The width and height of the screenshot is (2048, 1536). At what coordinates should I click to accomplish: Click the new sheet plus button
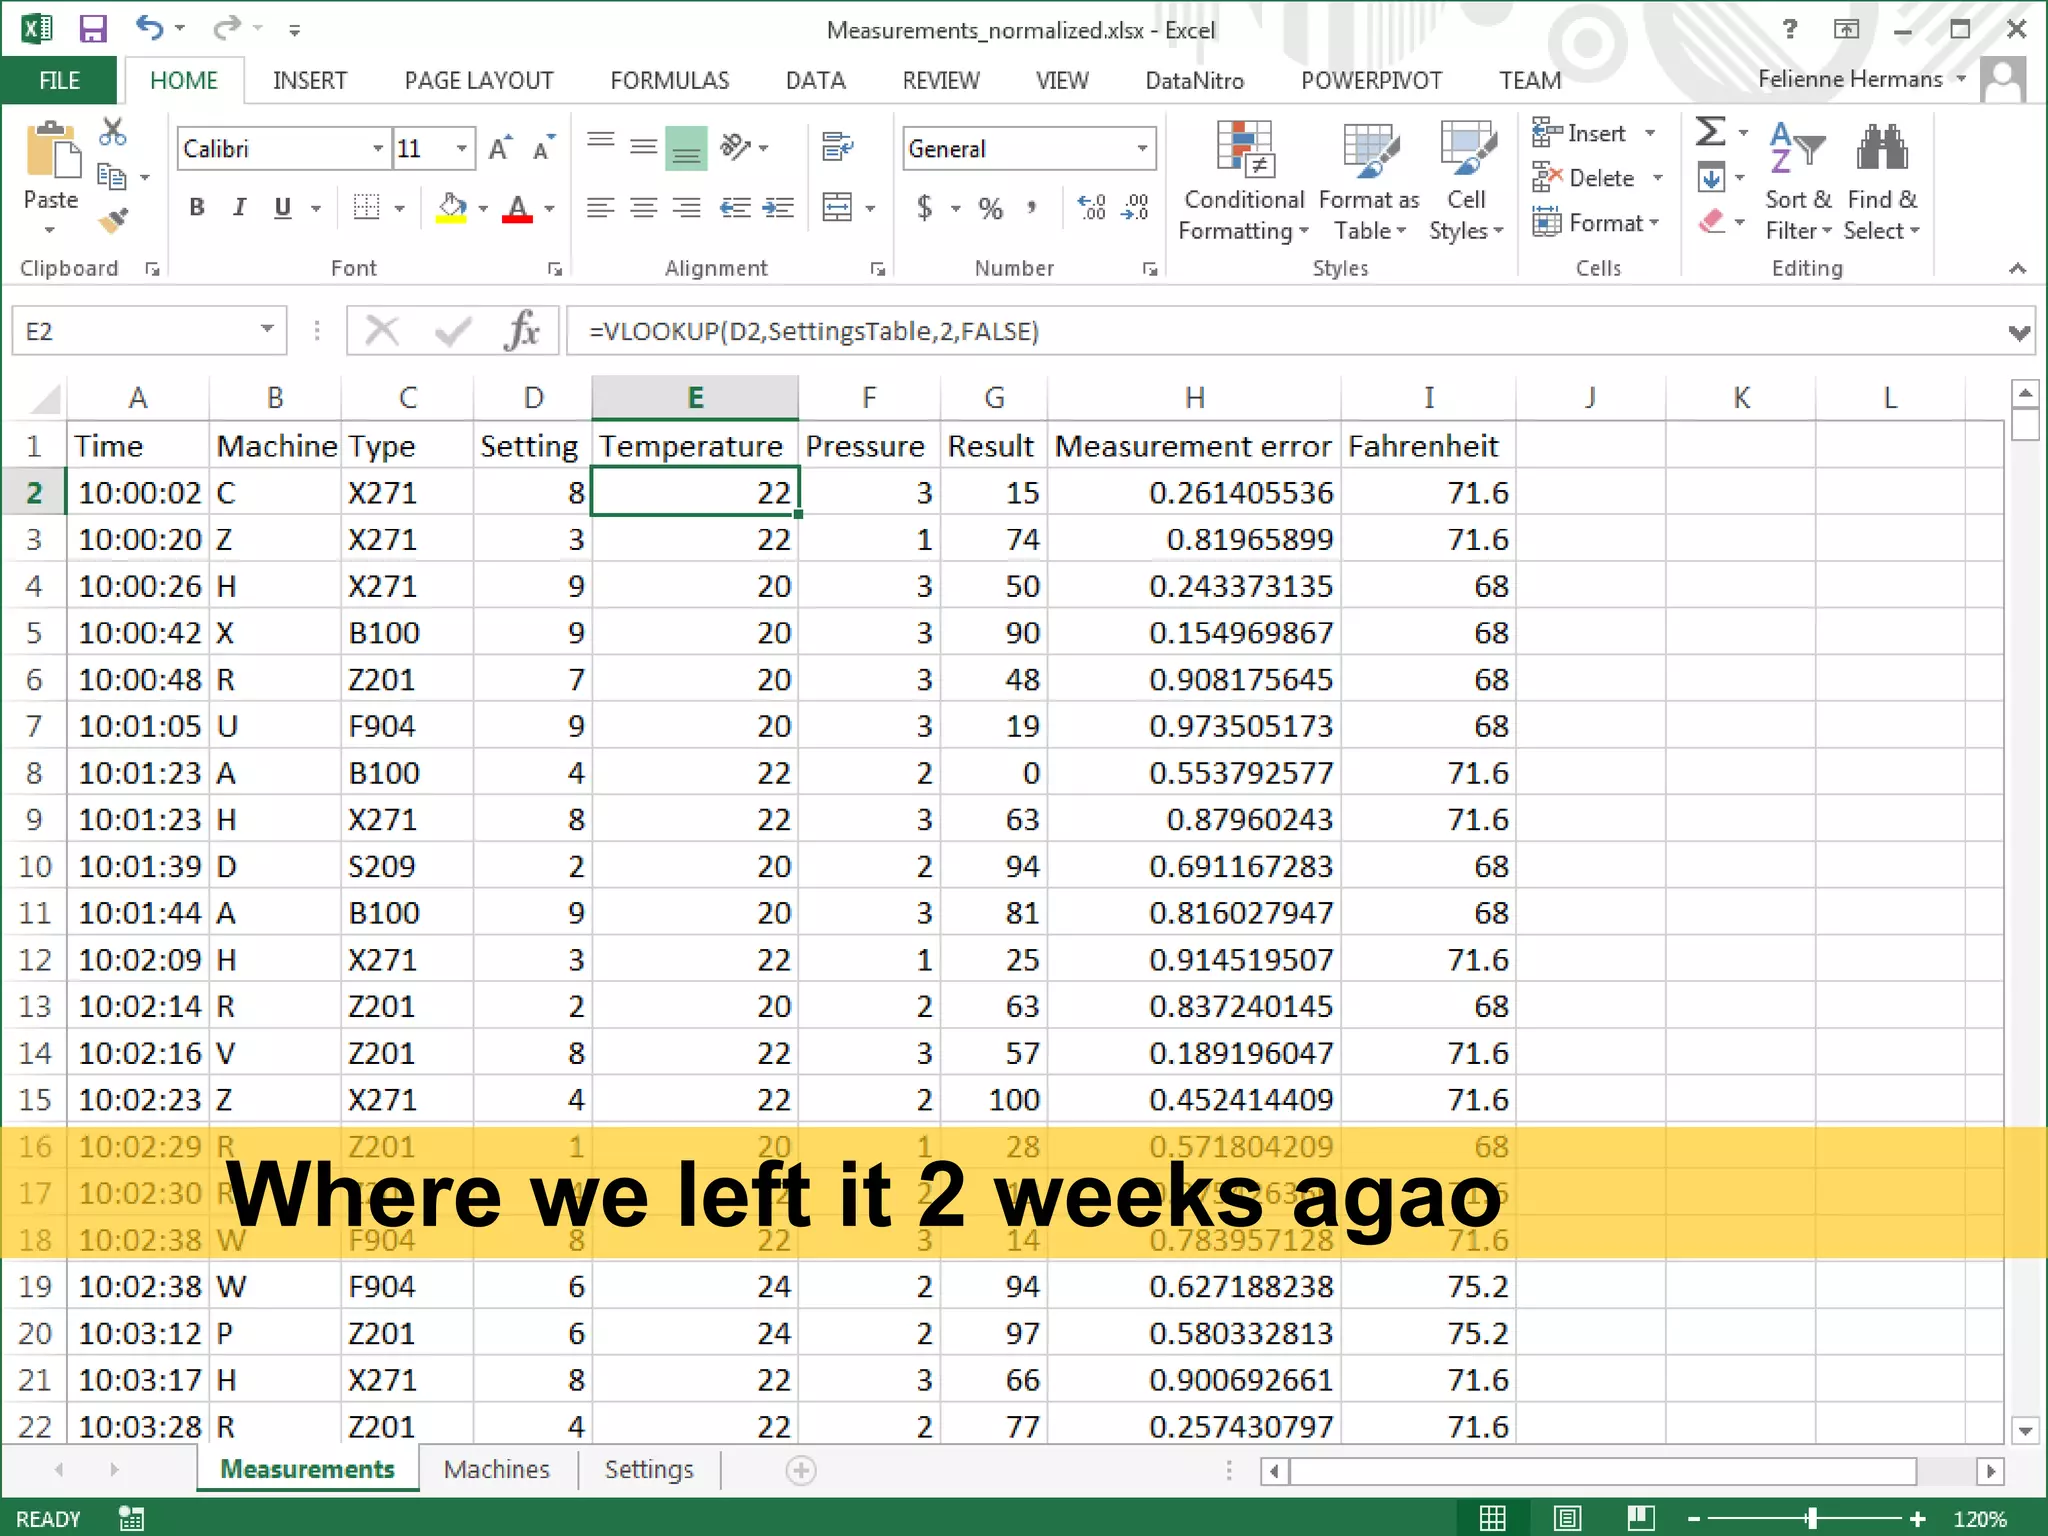(x=800, y=1470)
